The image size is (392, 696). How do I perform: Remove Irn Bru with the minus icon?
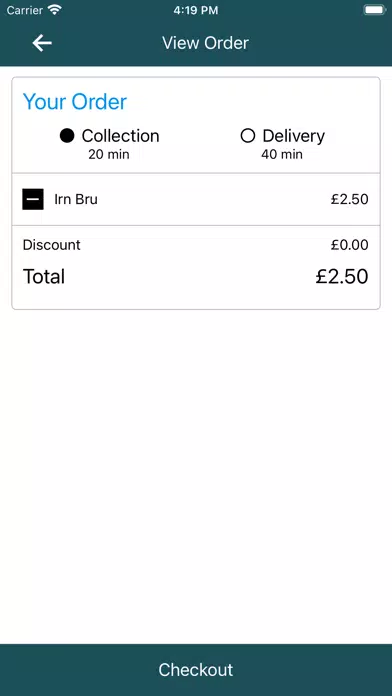pyautogui.click(x=33, y=199)
